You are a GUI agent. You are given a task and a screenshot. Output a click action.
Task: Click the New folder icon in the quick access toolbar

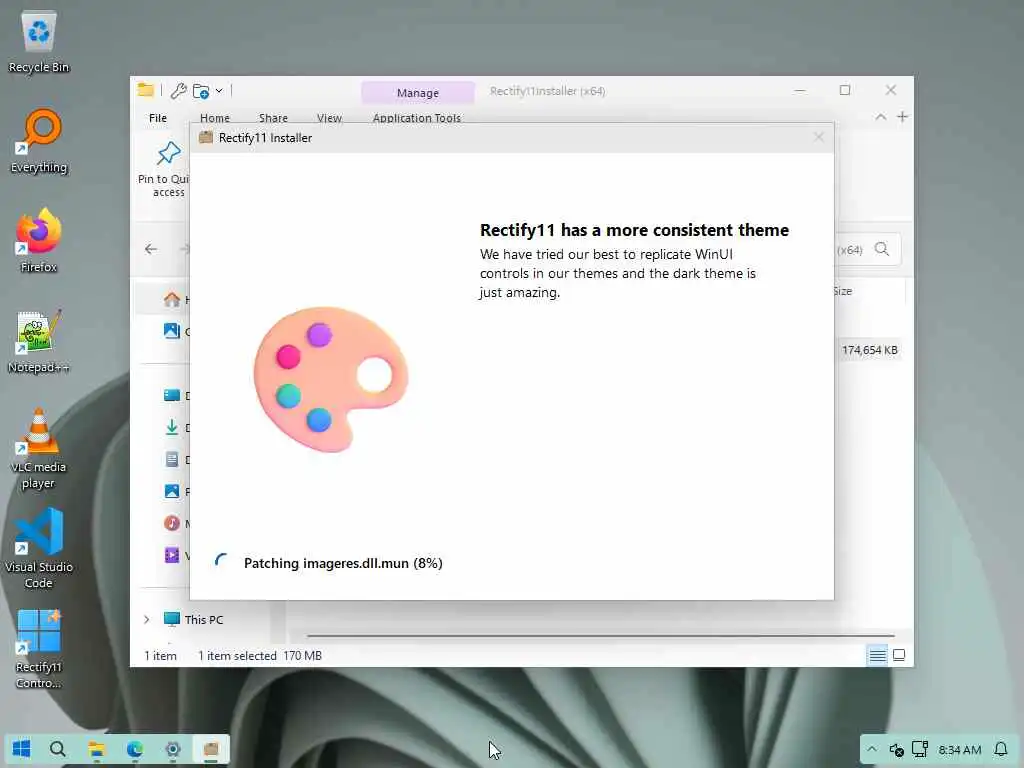point(201,91)
